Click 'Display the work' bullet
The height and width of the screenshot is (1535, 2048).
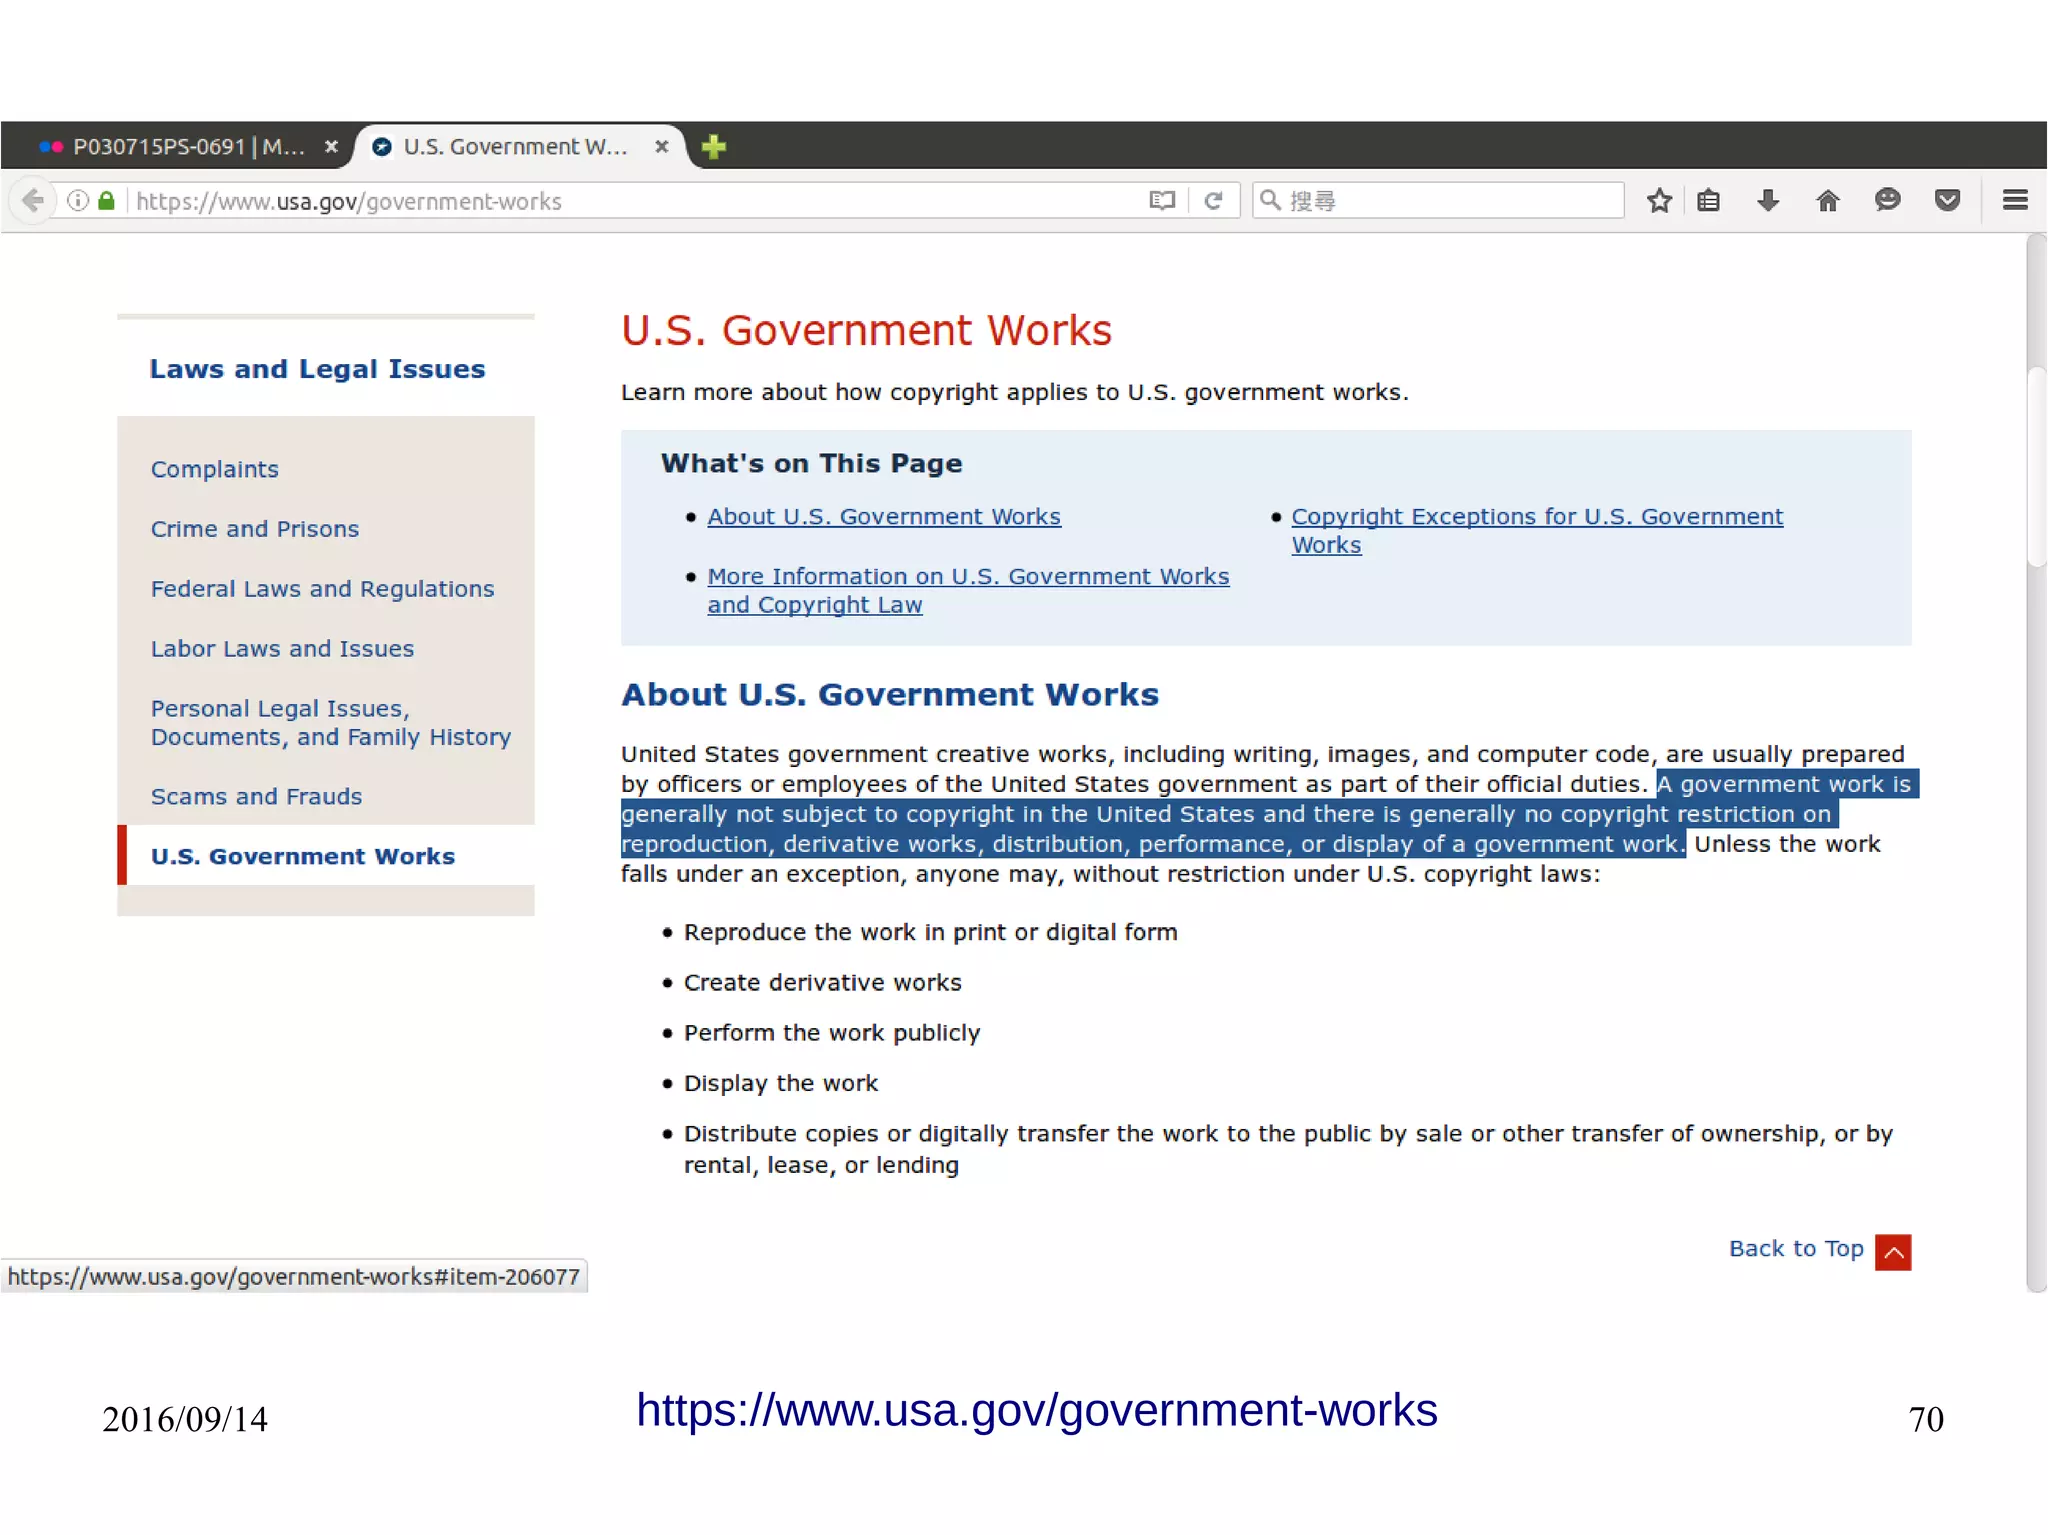tap(780, 1083)
